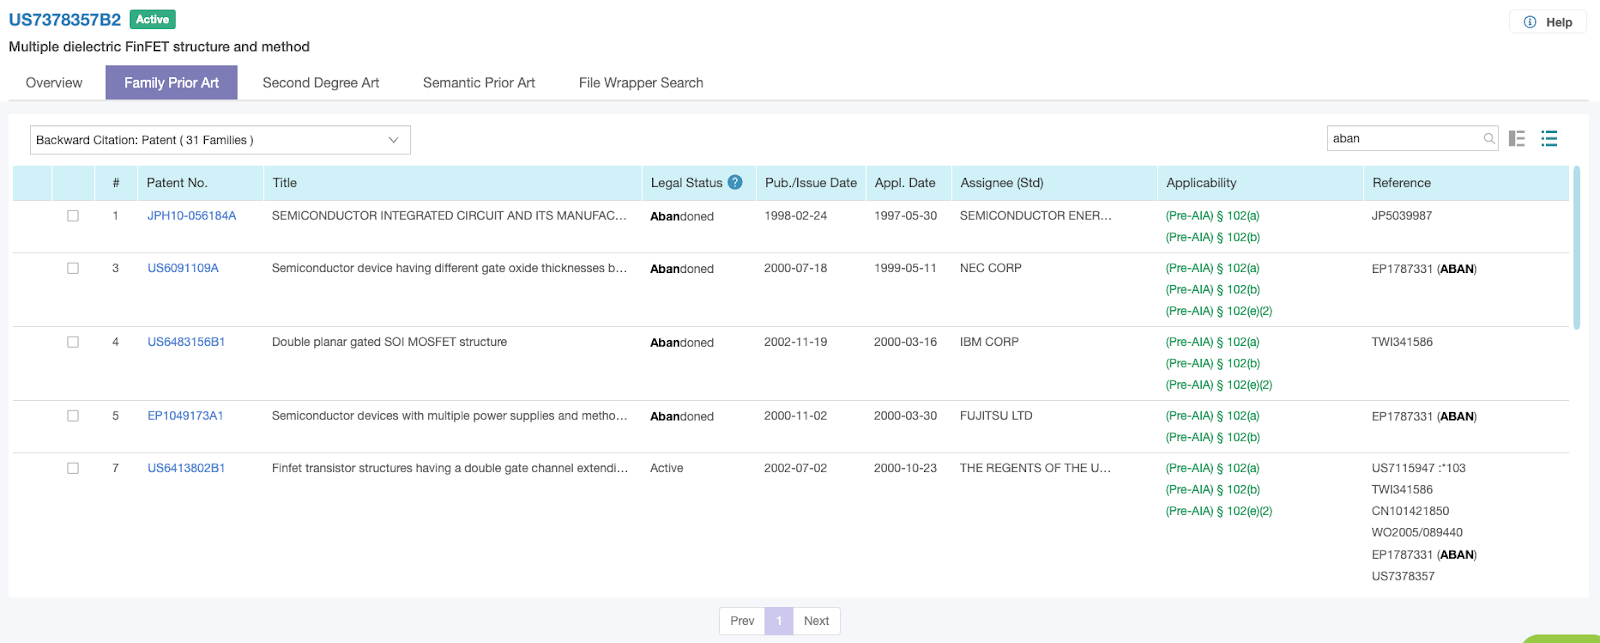Select the checkbox for US6483156B1 row
This screenshot has height=643, width=1600.
(x=73, y=342)
